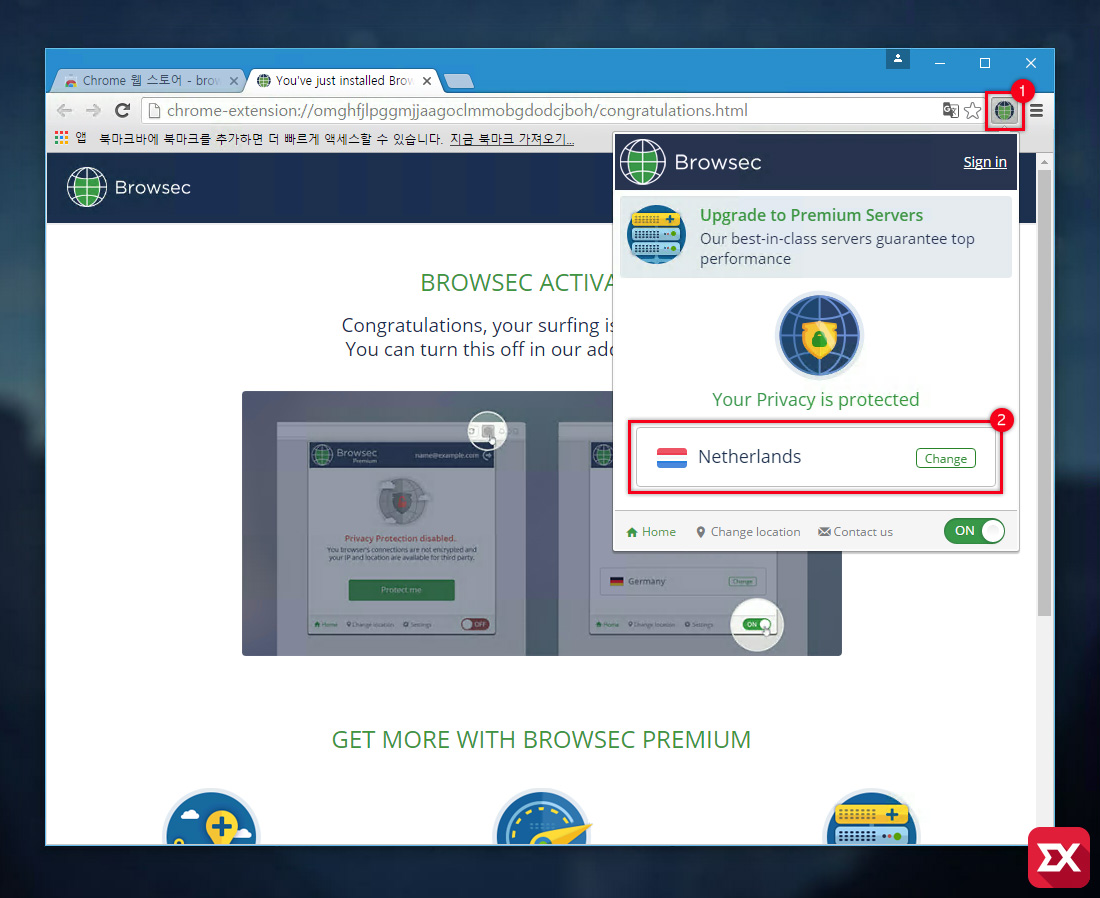The height and width of the screenshot is (898, 1100).
Task: Click the reload page icon
Action: pos(122,111)
